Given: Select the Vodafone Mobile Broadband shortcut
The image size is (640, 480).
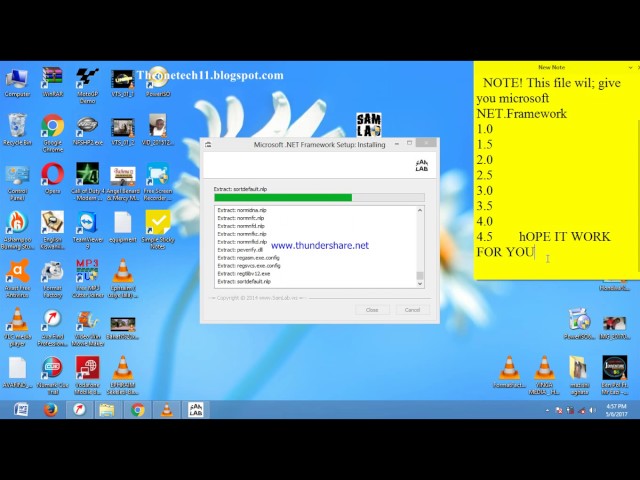Looking at the screenshot, I should point(88,376).
